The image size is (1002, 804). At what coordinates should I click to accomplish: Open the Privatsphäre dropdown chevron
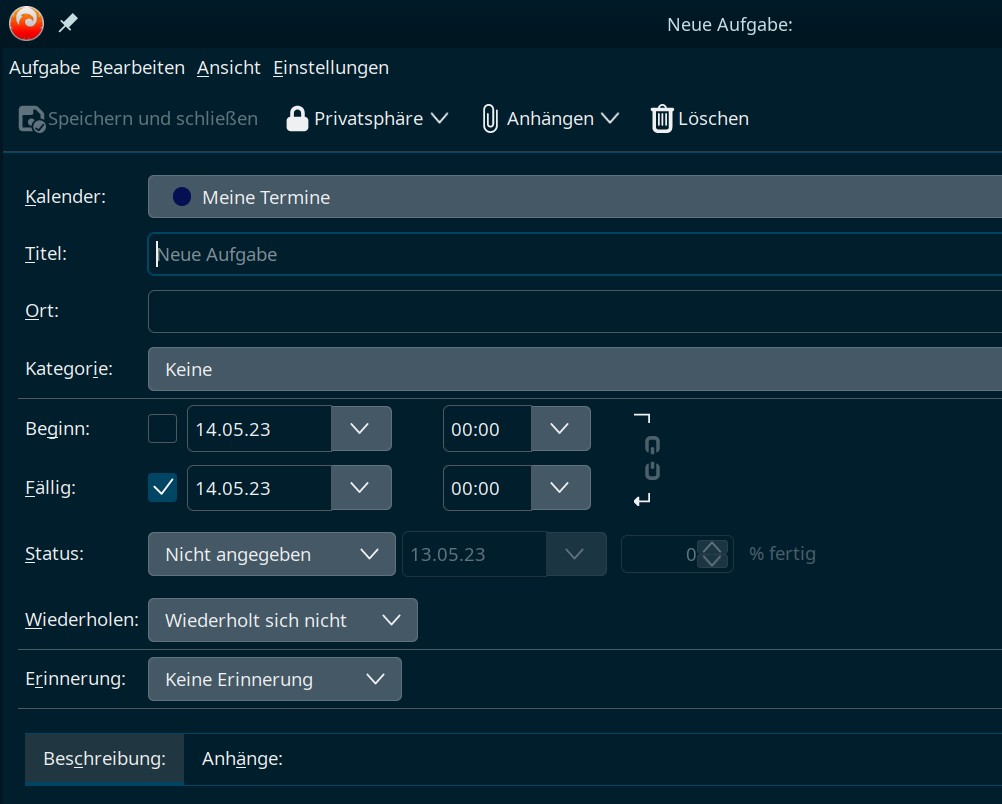[x=440, y=118]
